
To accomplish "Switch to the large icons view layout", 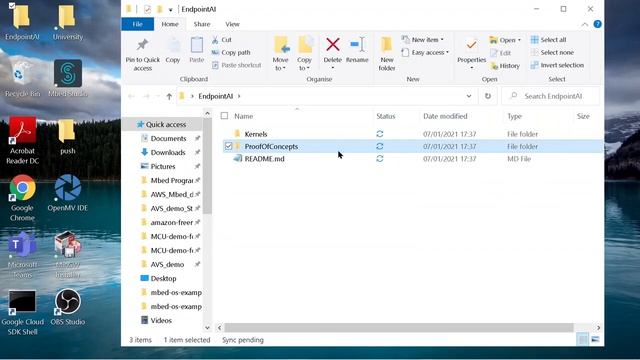I will pos(596,339).
